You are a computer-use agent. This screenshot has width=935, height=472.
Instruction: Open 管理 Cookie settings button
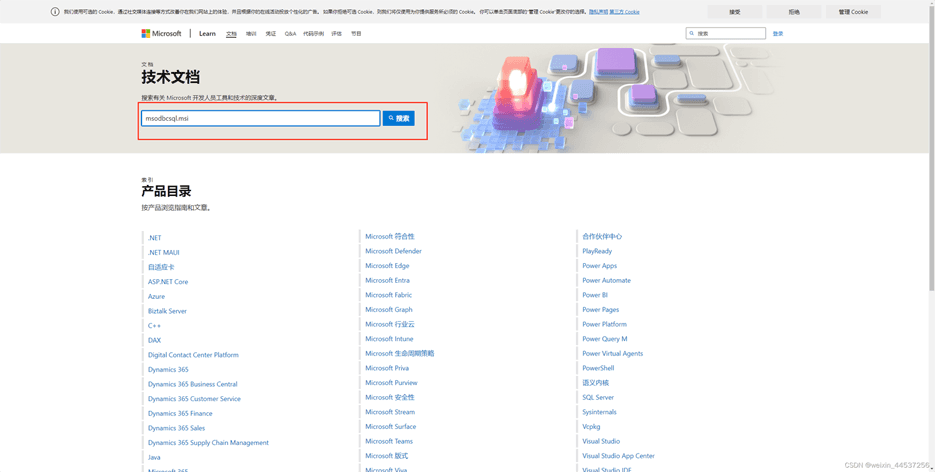coord(853,12)
